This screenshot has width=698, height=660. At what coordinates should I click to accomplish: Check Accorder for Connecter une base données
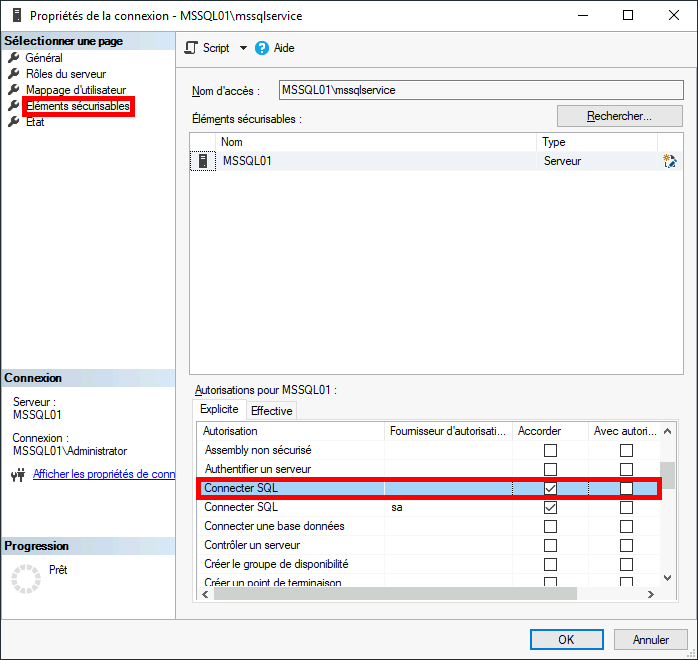(x=550, y=526)
